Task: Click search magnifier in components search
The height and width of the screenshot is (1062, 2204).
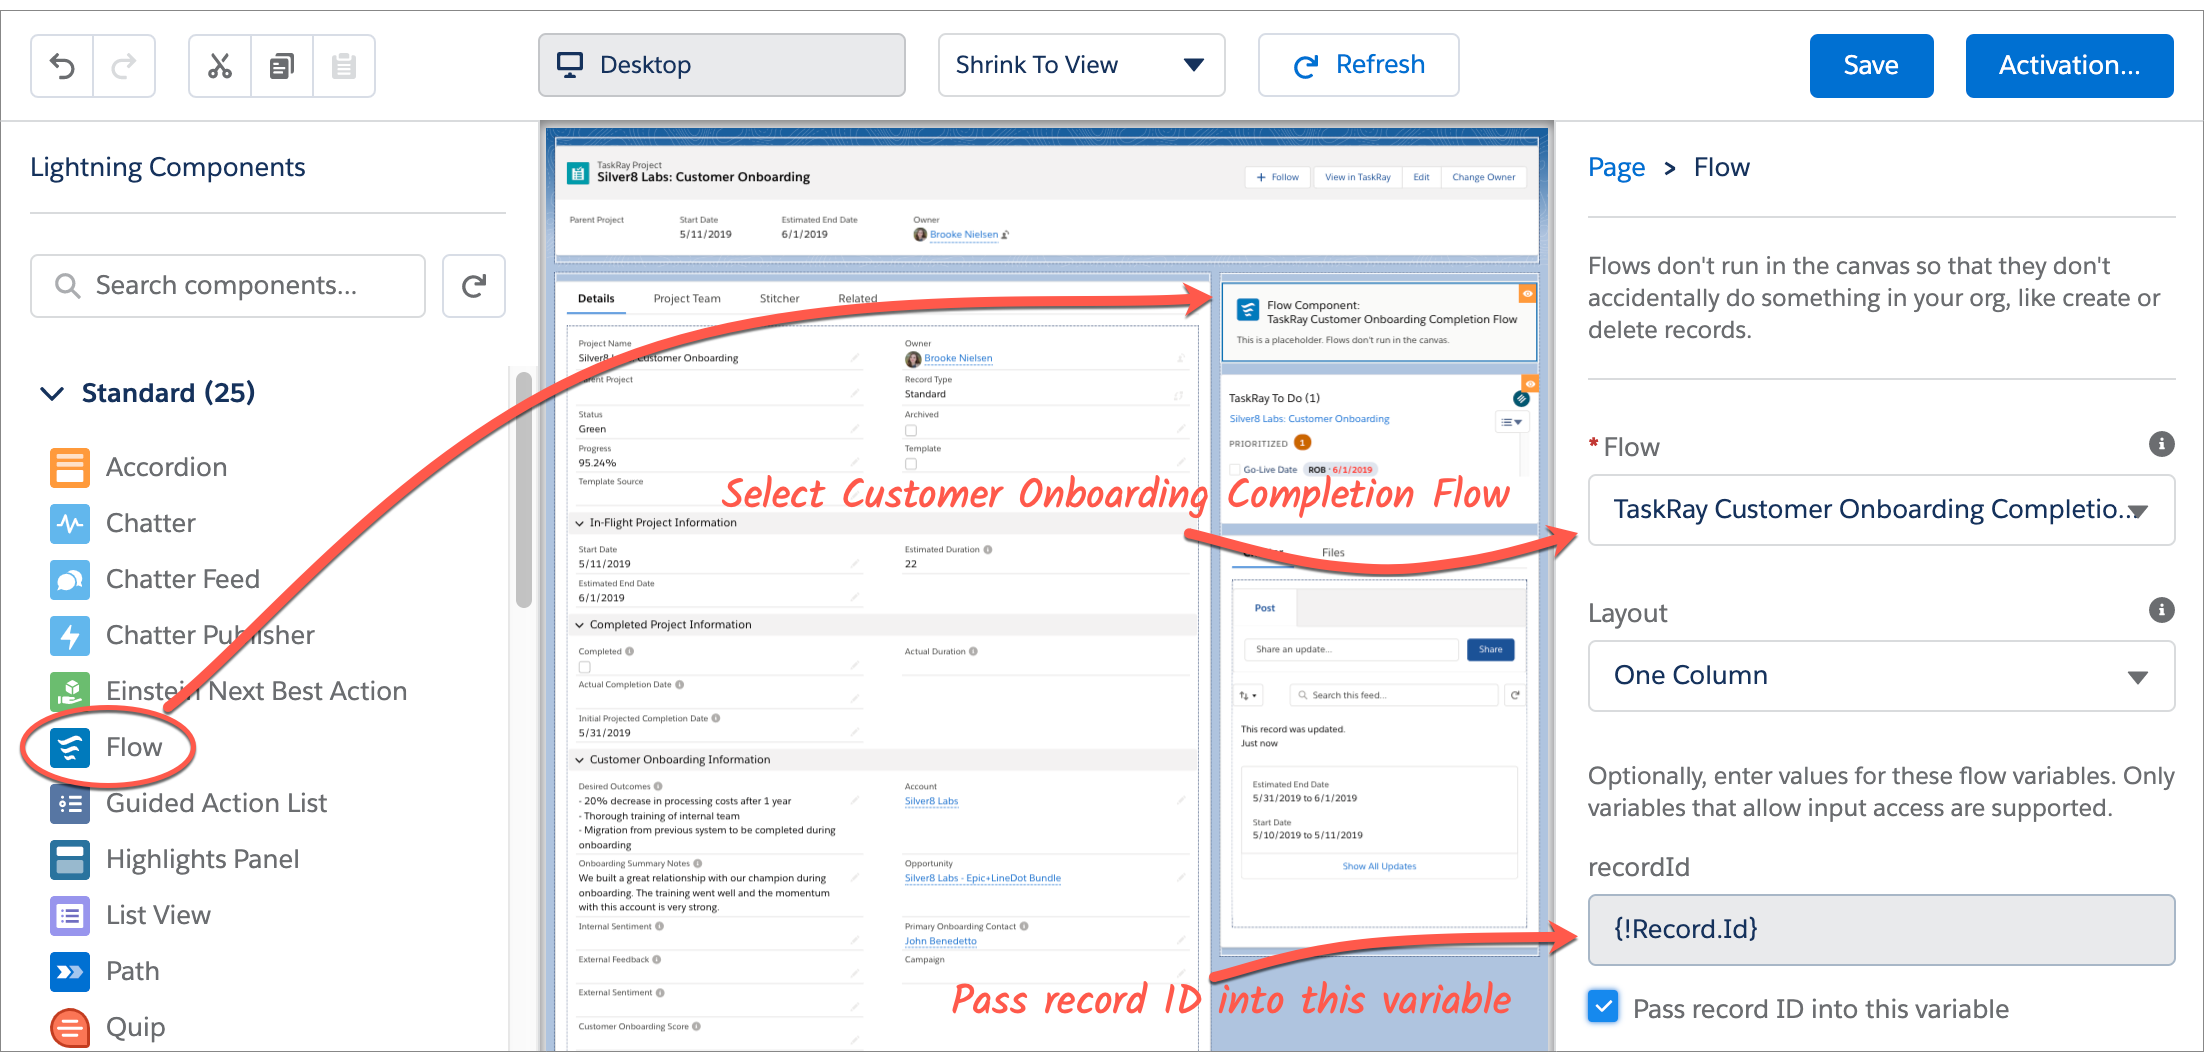Action: coord(68,286)
